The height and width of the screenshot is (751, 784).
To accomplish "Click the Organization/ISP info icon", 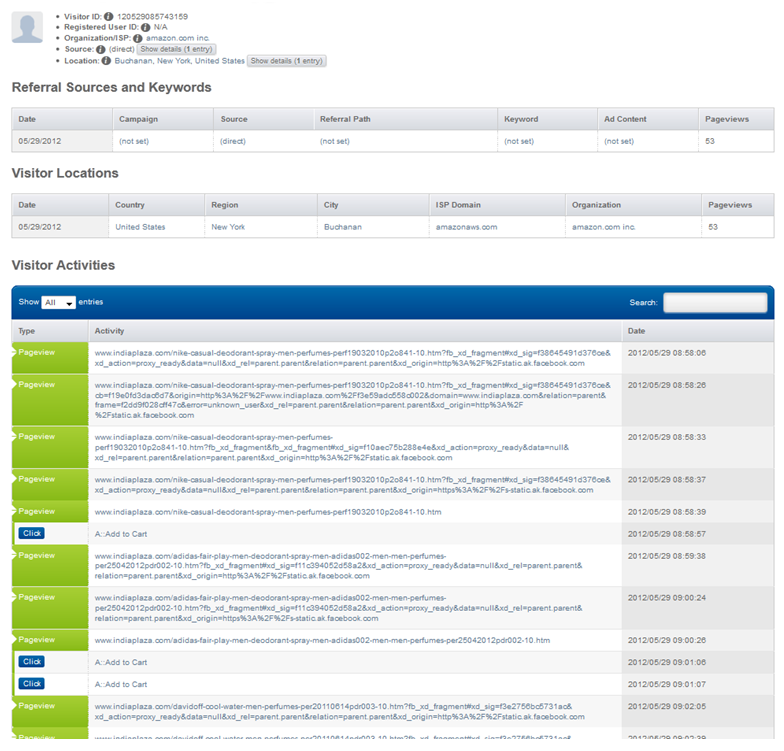I will click(x=138, y=39).
